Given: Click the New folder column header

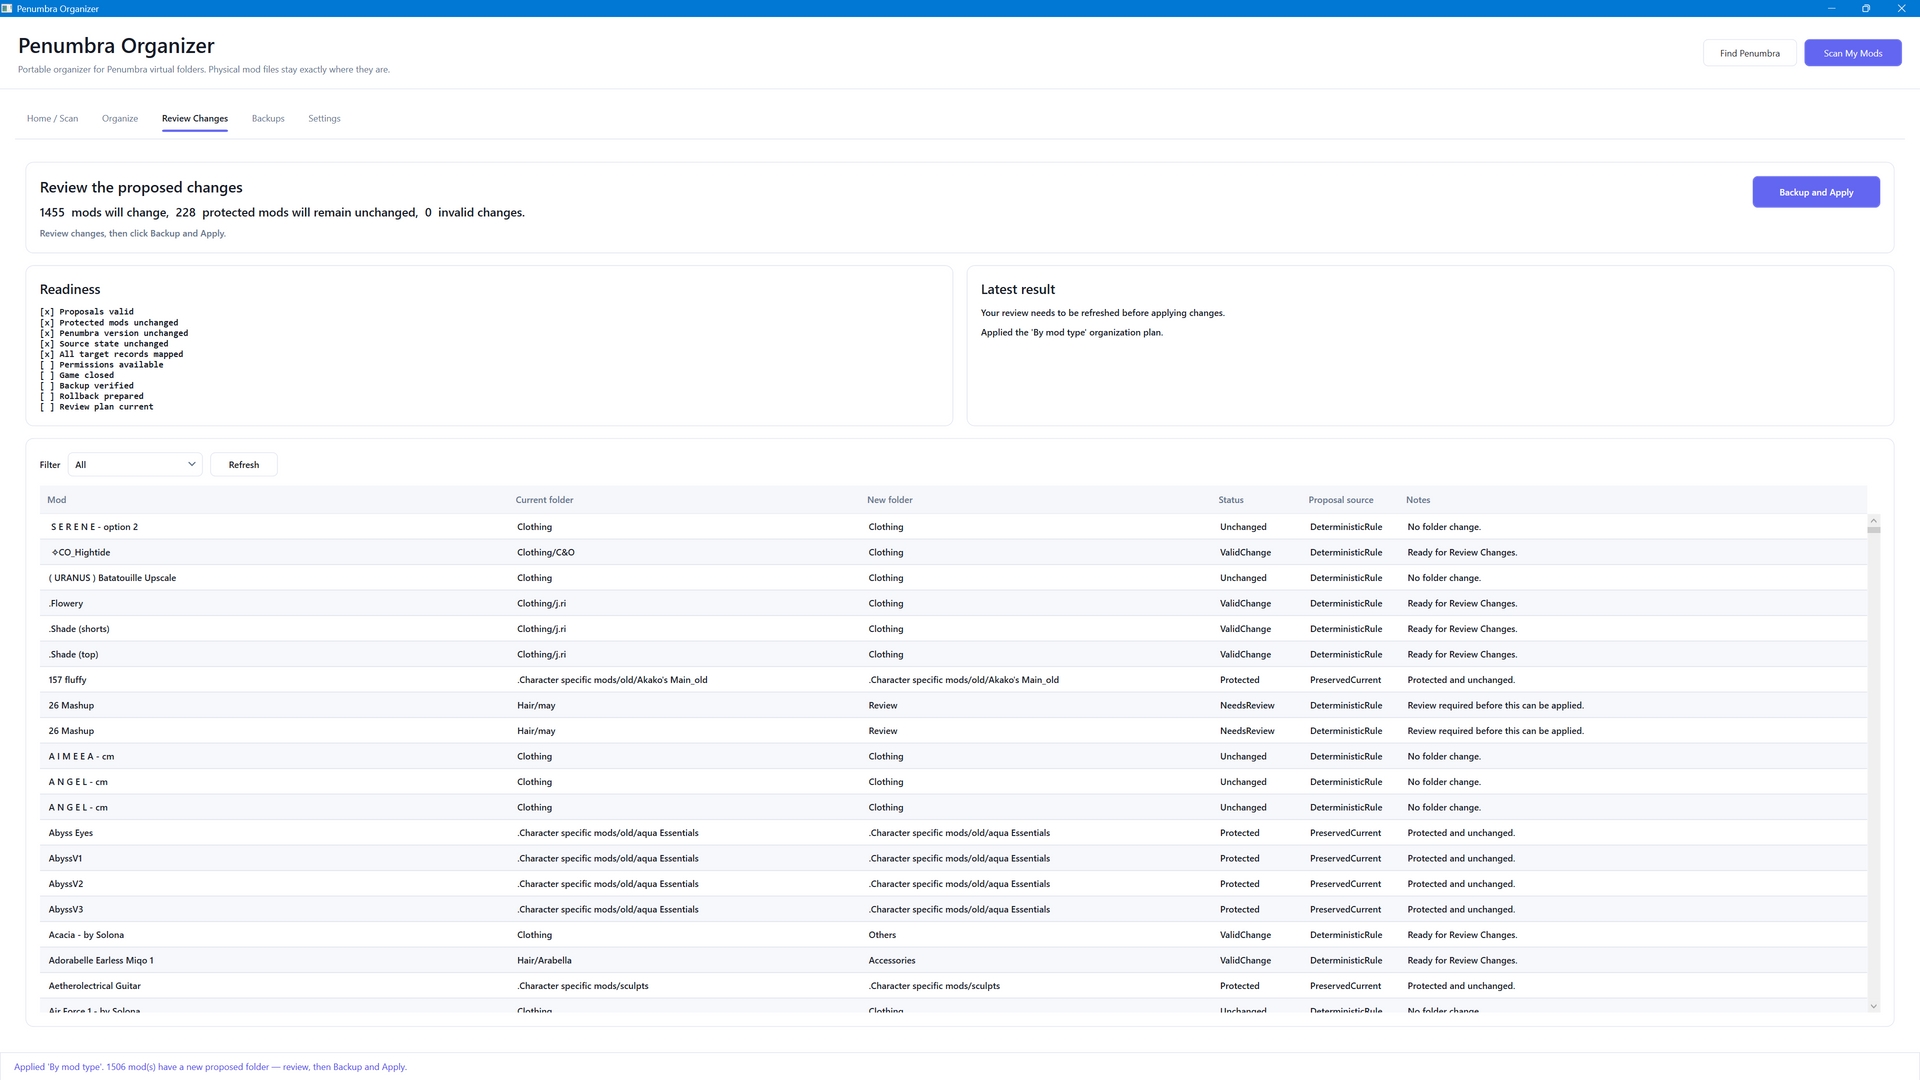Looking at the screenshot, I should click(889, 500).
